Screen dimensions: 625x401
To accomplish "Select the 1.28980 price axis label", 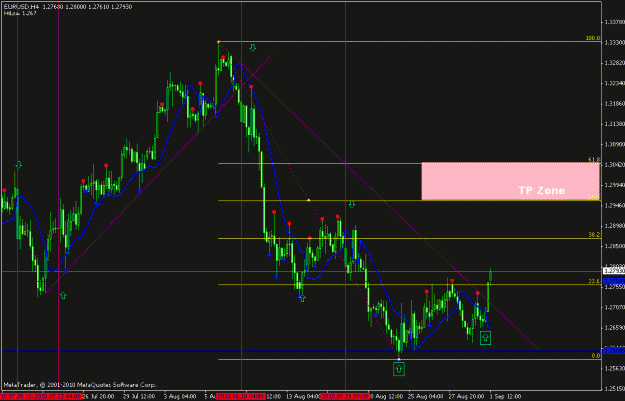I will pyautogui.click(x=614, y=226).
